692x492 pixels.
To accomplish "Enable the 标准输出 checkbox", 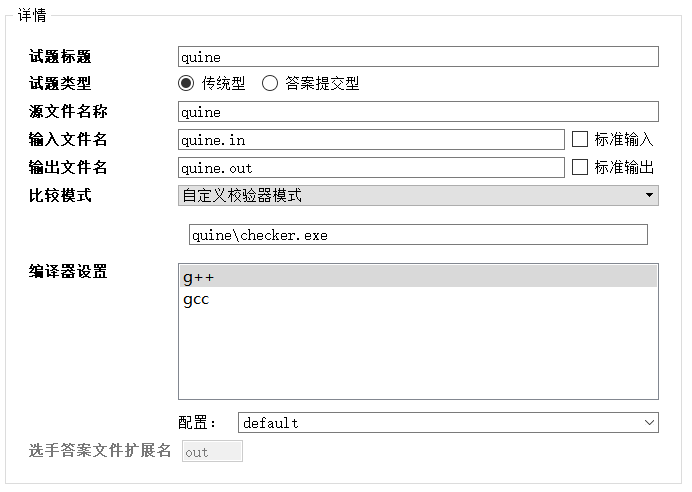I will tap(579, 167).
